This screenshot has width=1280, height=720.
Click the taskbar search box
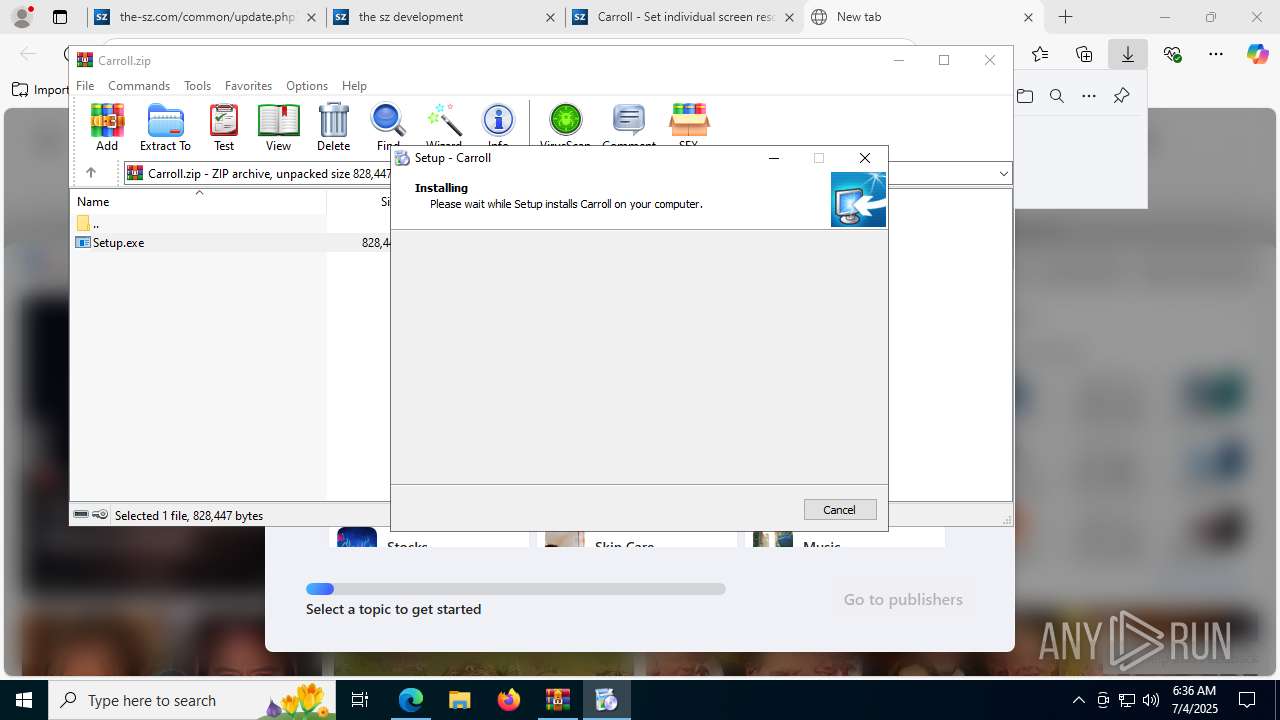click(x=194, y=700)
